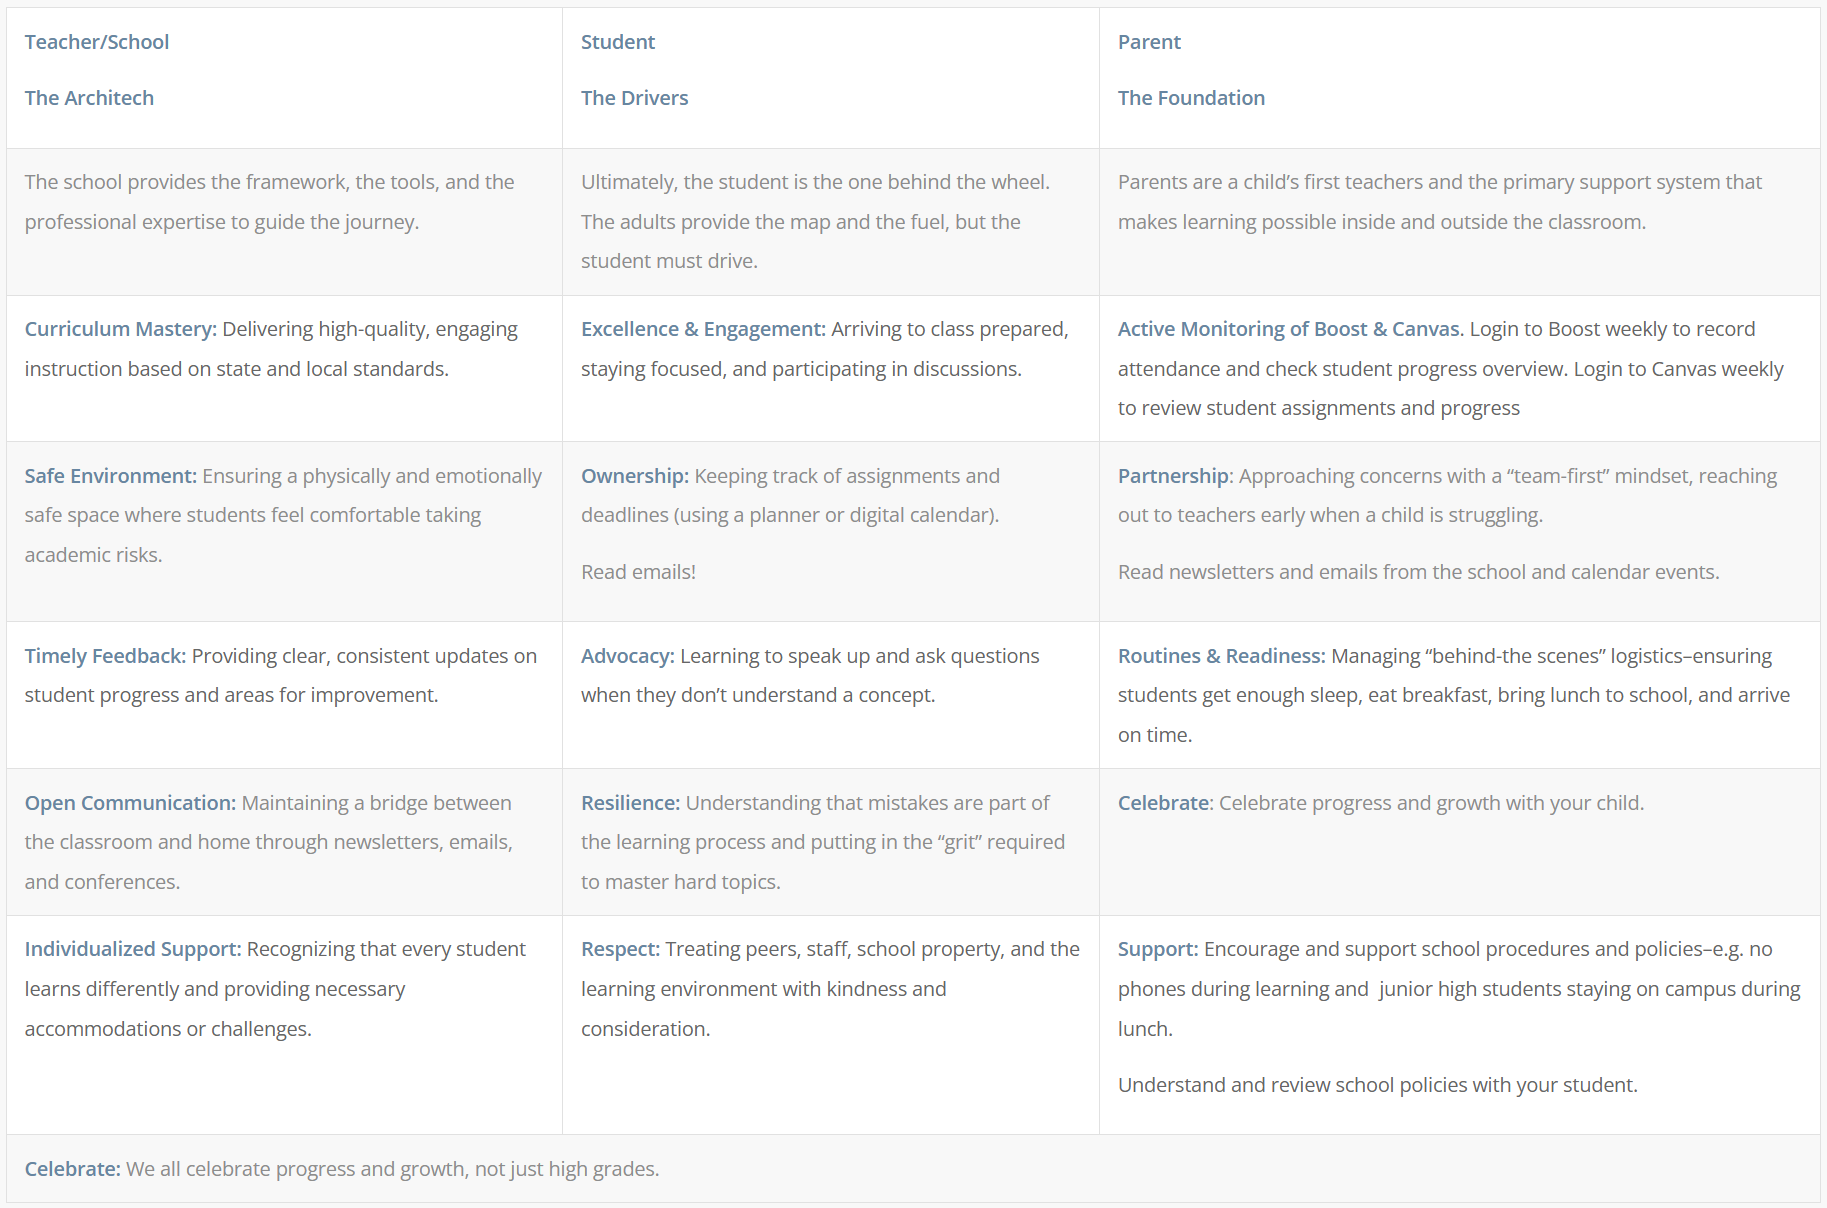Click the Resilience heading

click(x=631, y=803)
